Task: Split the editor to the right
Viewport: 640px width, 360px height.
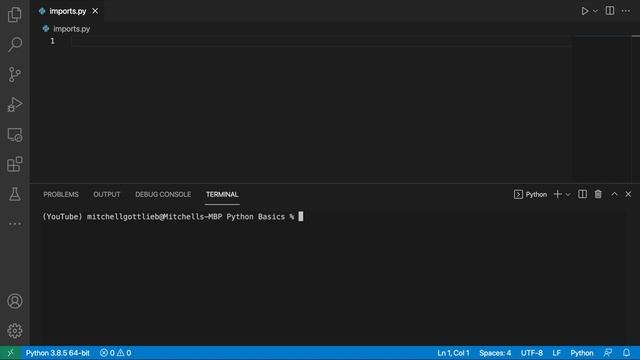Action: (610, 11)
